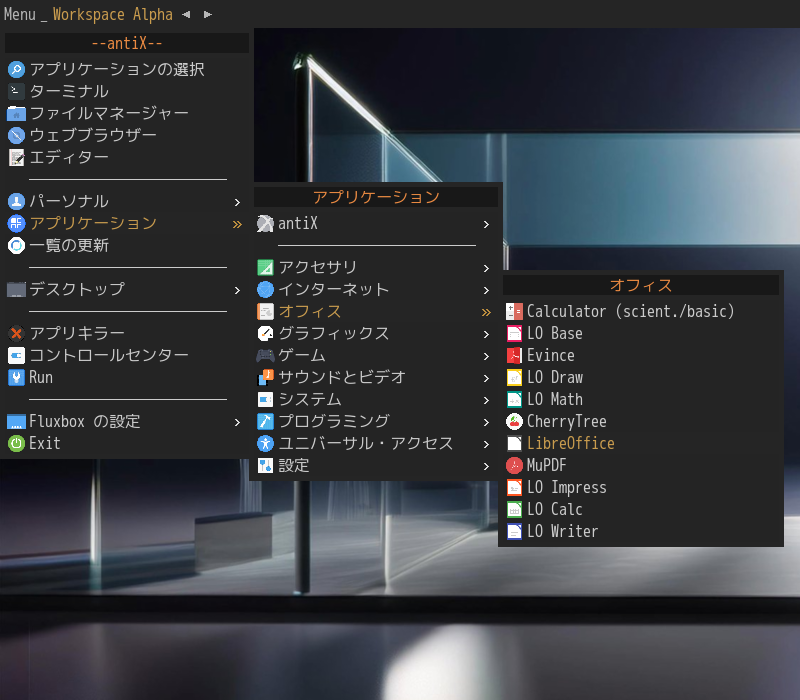The width and height of the screenshot is (800, 700).
Task: Click the ゲーム gamepad icon
Action: pos(265,356)
